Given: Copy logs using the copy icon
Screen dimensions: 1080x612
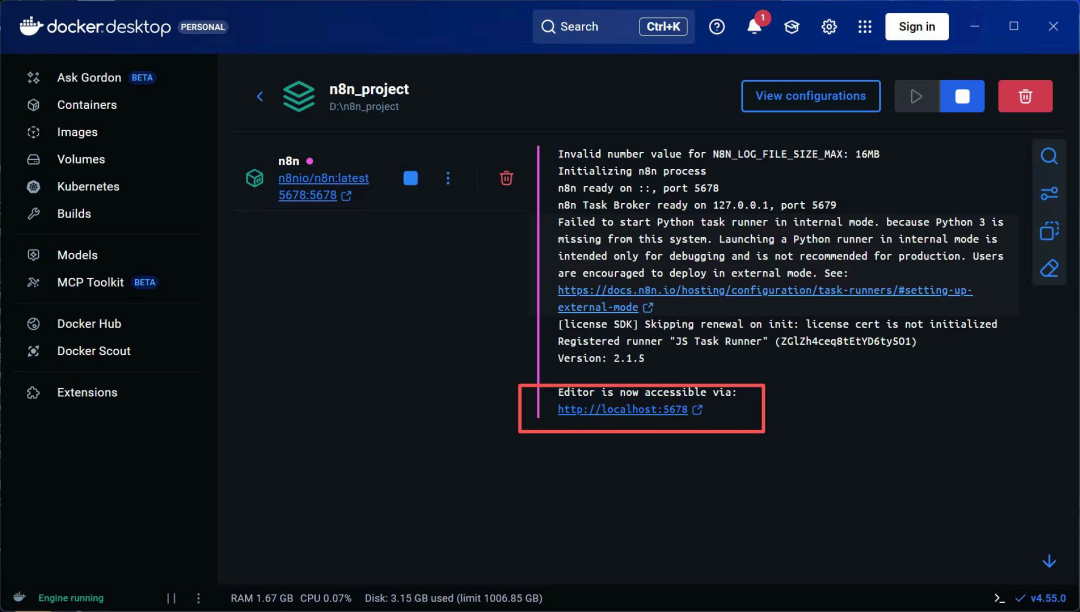Looking at the screenshot, I should (1048, 230).
